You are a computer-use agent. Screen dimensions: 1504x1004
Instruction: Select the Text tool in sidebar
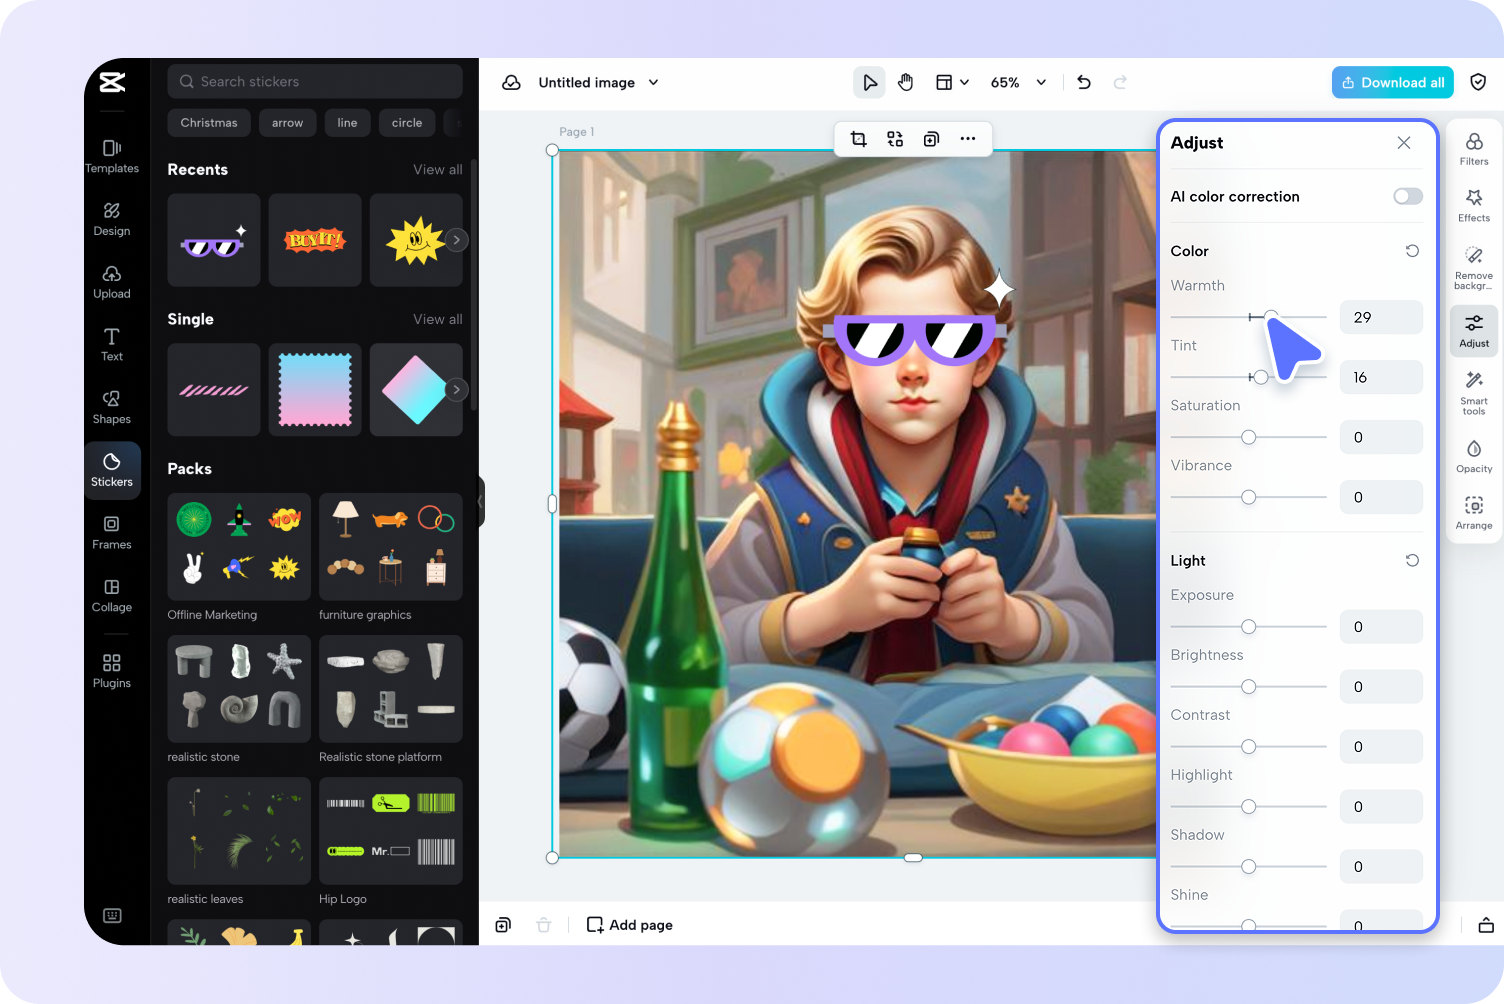pos(112,344)
